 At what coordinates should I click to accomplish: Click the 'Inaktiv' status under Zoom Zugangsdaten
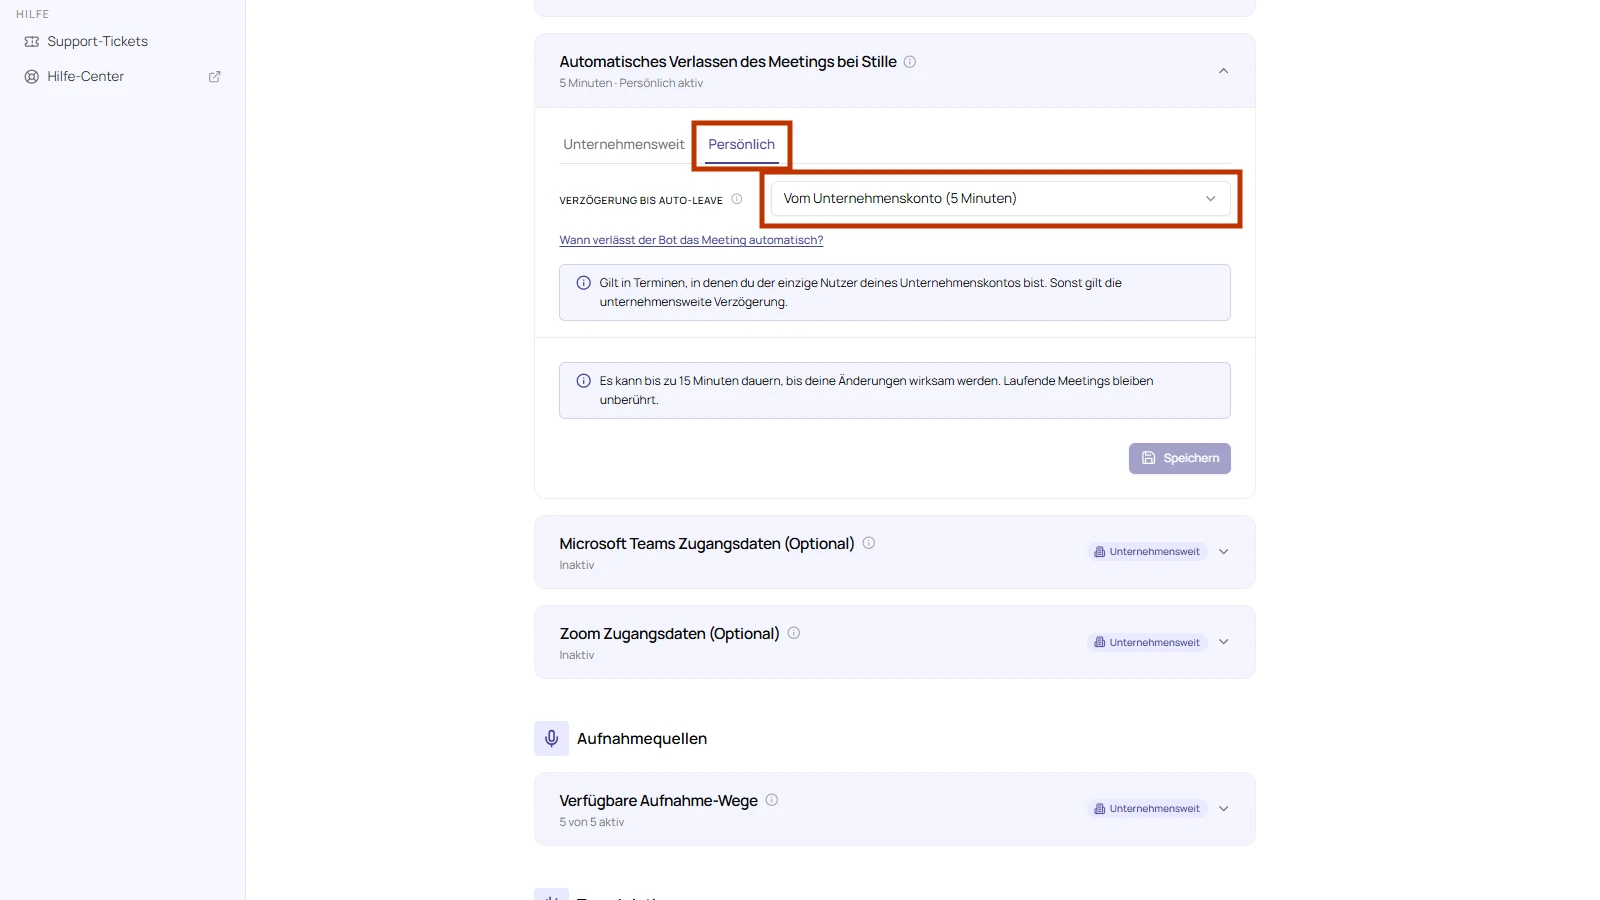(577, 655)
